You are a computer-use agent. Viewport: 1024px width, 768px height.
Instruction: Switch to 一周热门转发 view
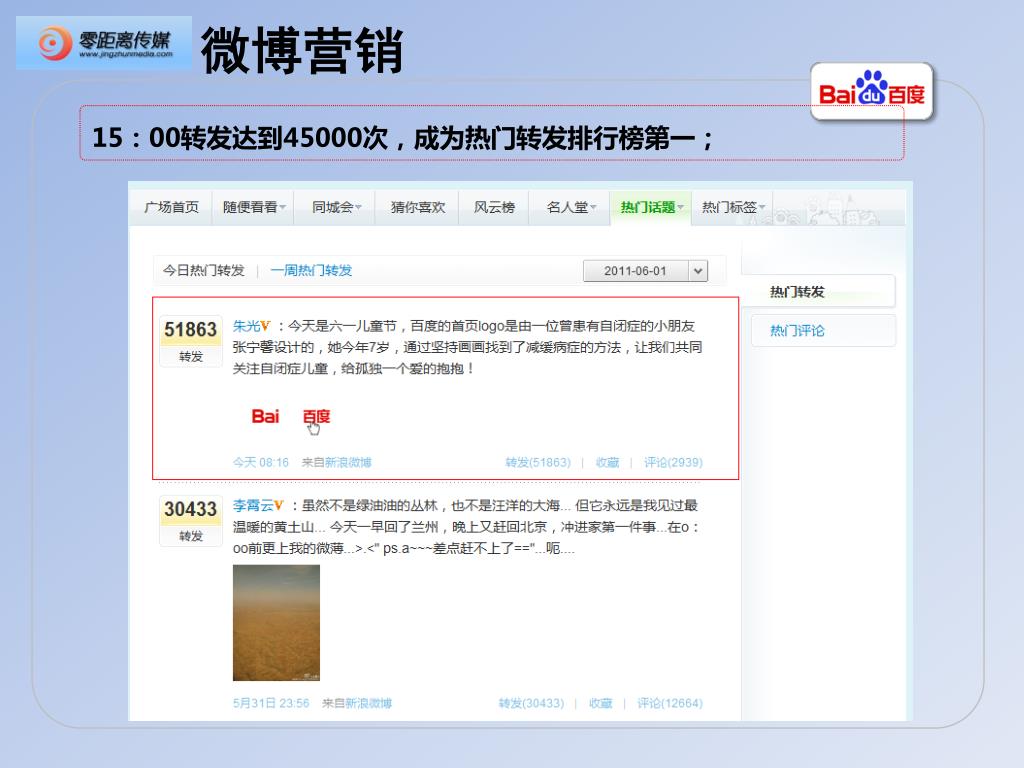click(311, 270)
